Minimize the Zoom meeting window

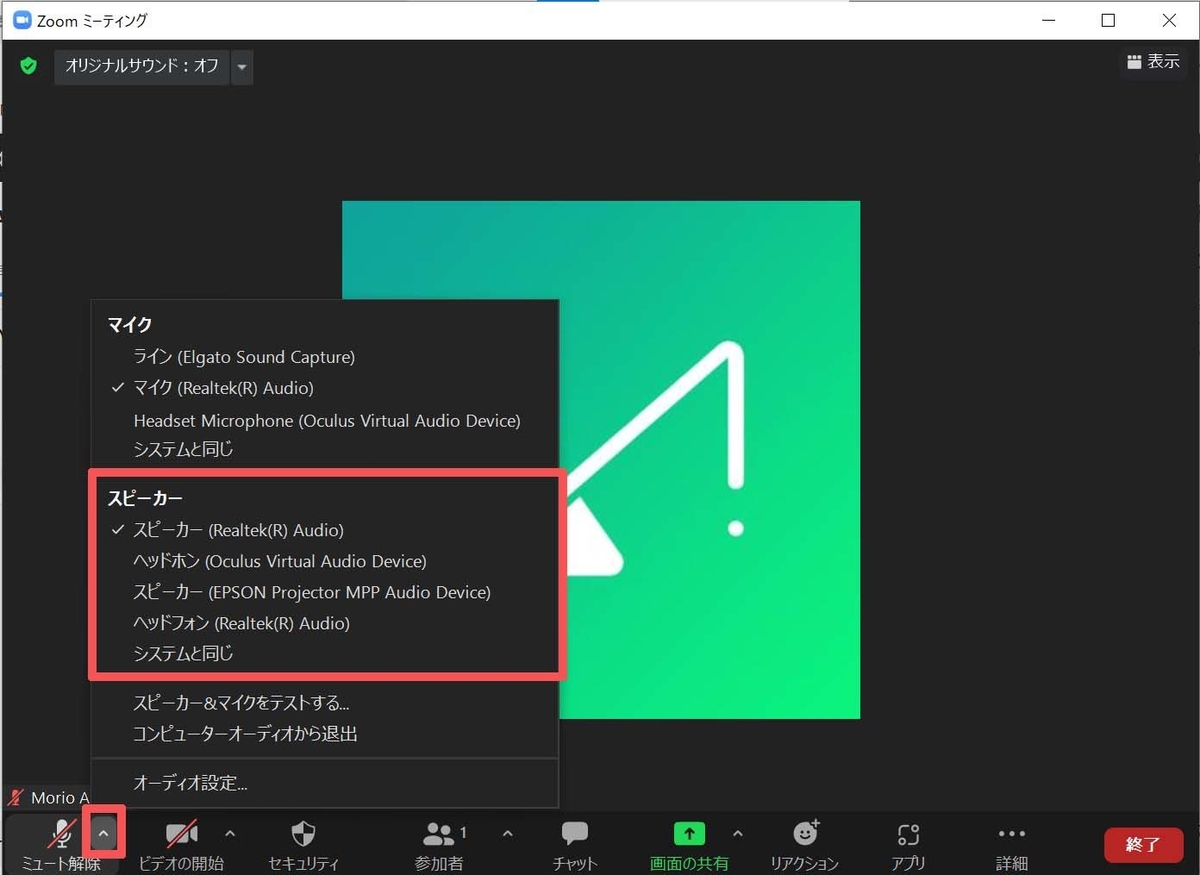tap(1049, 20)
